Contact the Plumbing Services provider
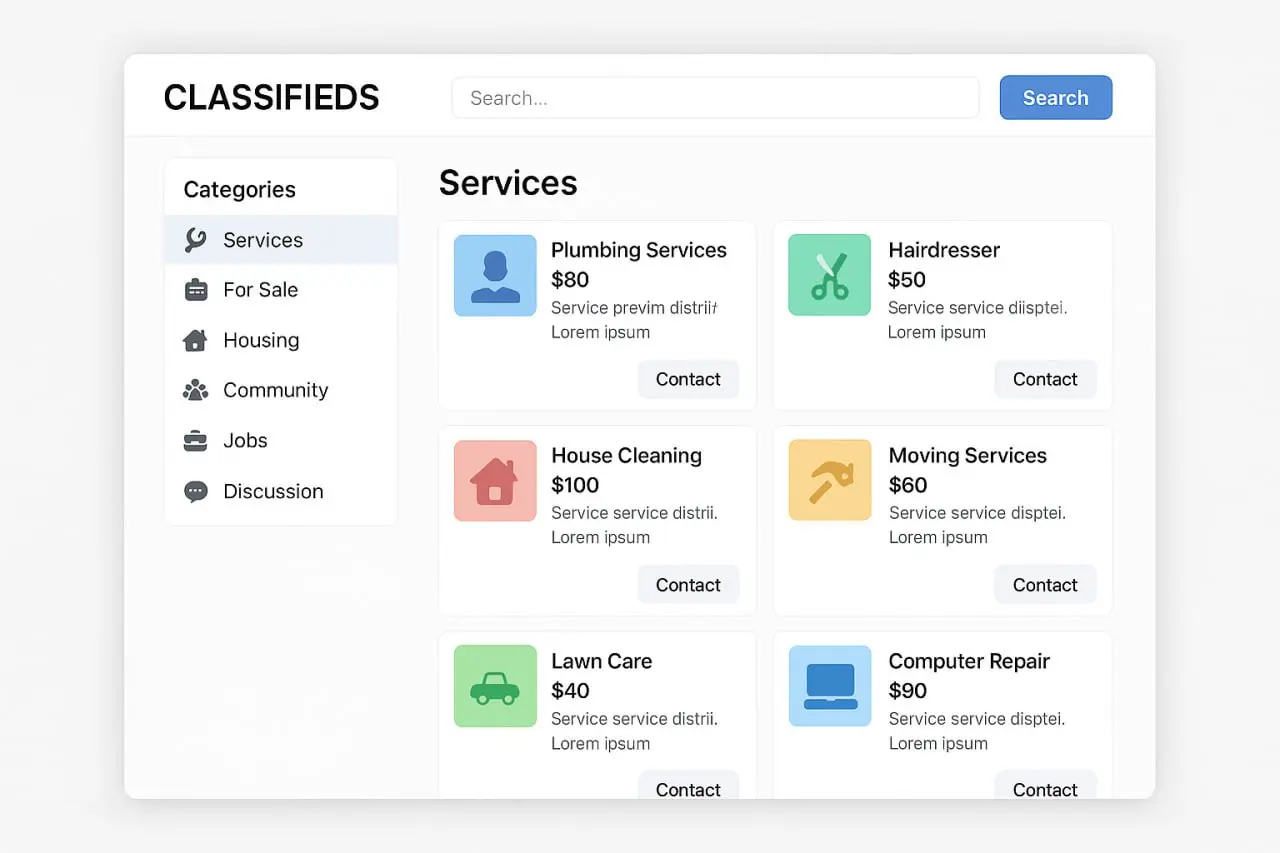Viewport: 1280px width, 853px height. point(688,380)
